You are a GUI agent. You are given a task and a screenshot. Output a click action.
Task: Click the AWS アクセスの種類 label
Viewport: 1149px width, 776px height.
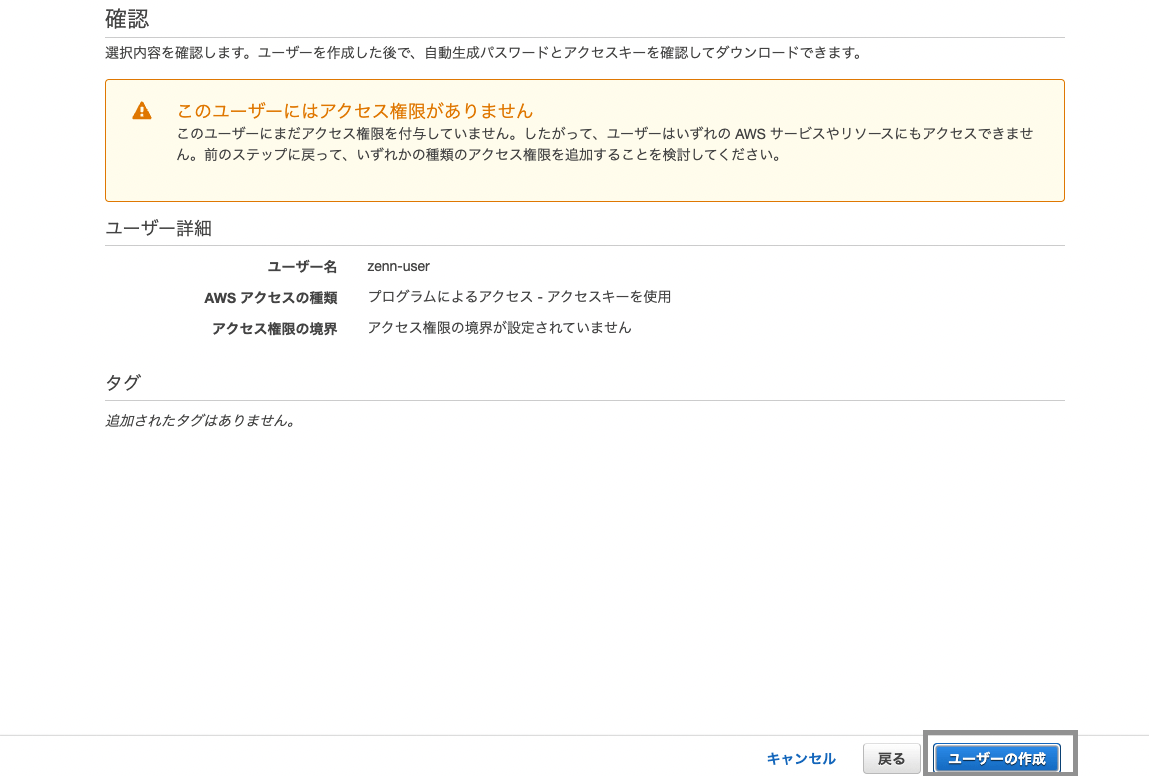(x=270, y=298)
